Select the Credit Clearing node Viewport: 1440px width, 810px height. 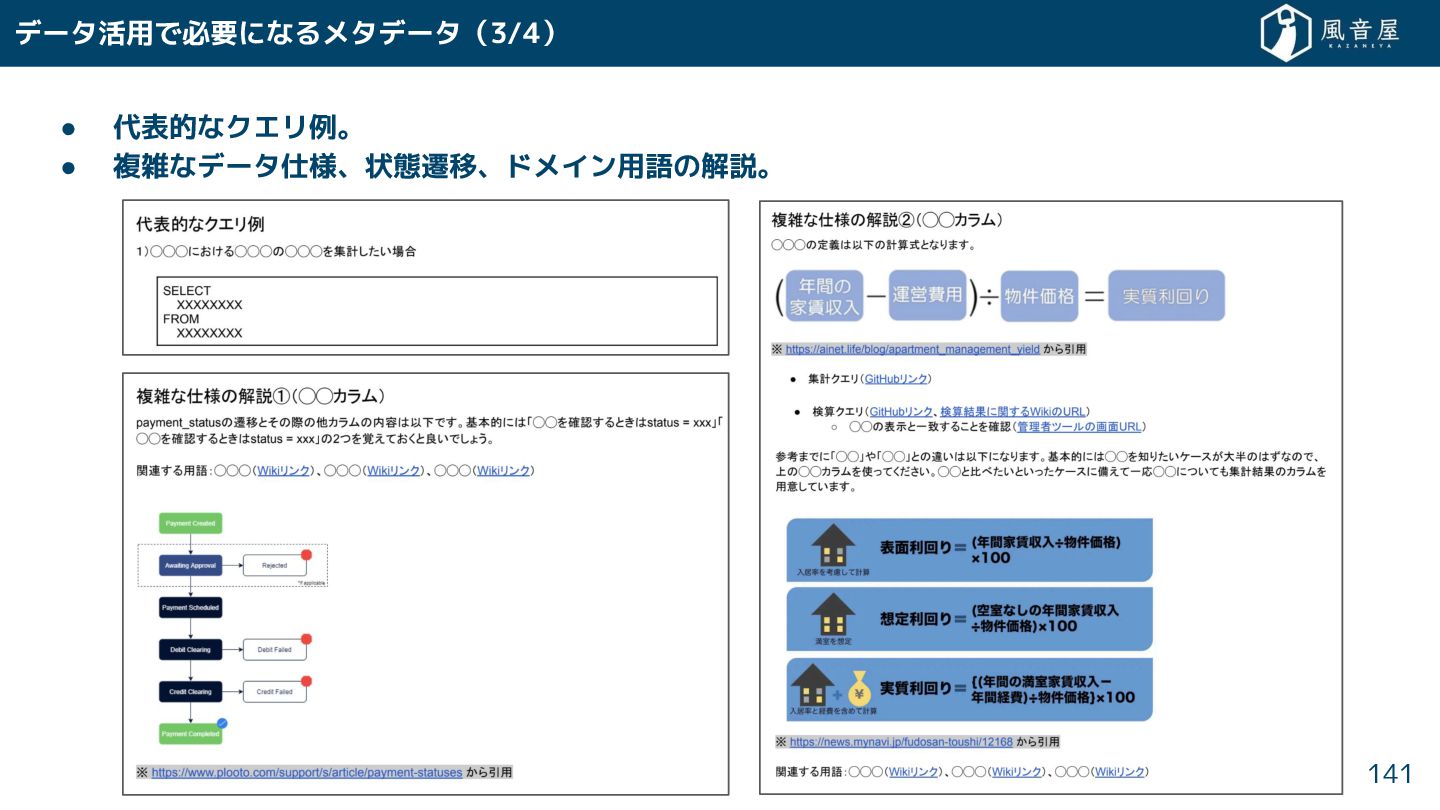click(190, 692)
